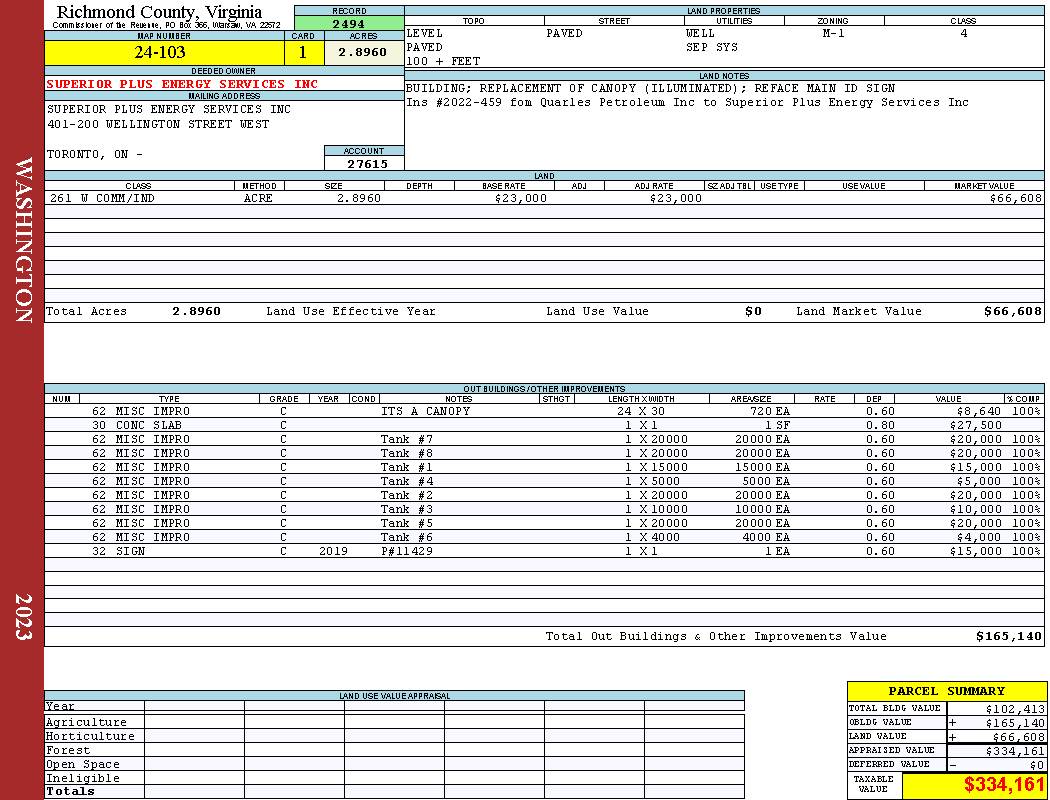The width and height of the screenshot is (1050, 800).
Task: Select the Tank #5 note
Action: [406, 524]
